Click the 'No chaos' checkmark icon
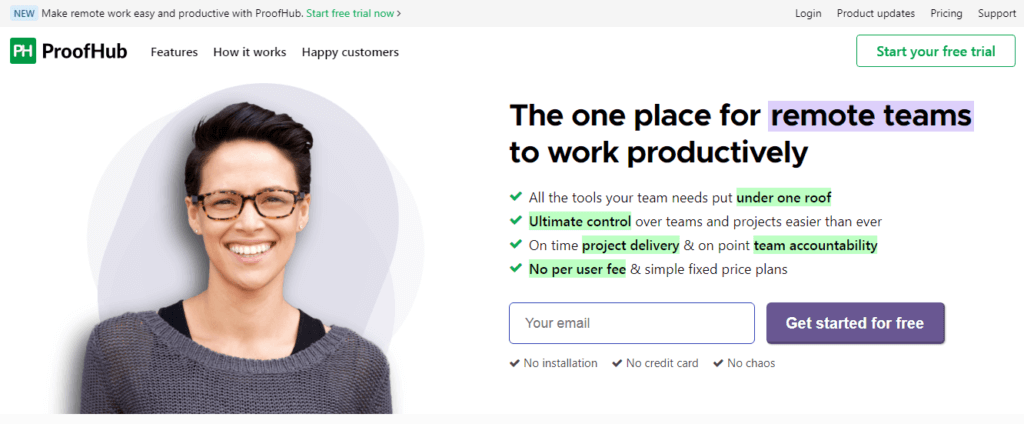The image size is (1024, 424). pos(718,363)
